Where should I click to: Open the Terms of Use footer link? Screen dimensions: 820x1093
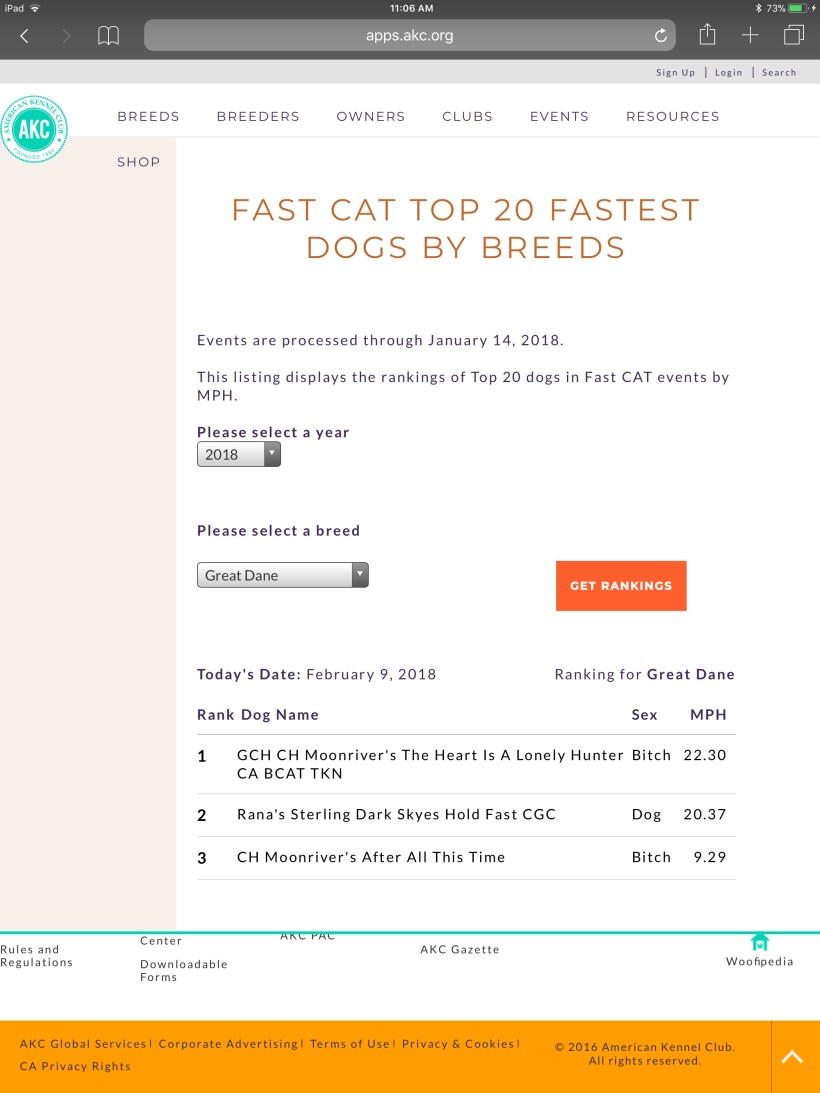click(x=350, y=1043)
